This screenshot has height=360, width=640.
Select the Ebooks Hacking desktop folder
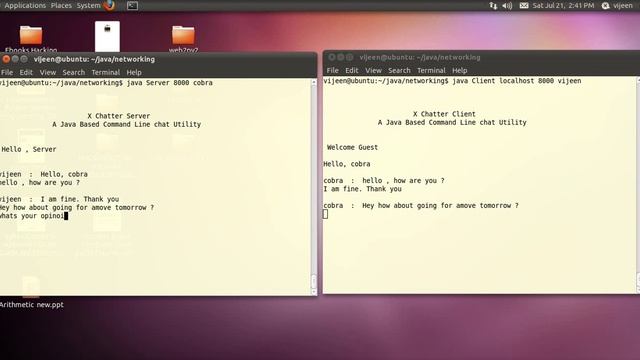pos(31,39)
